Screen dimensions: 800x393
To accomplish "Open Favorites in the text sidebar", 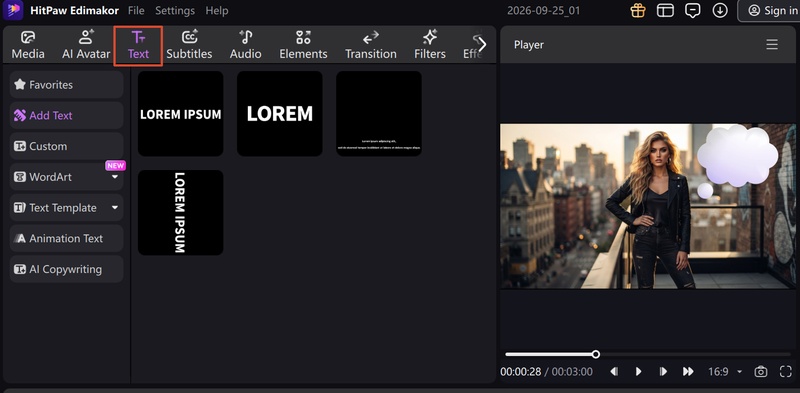I will [66, 85].
